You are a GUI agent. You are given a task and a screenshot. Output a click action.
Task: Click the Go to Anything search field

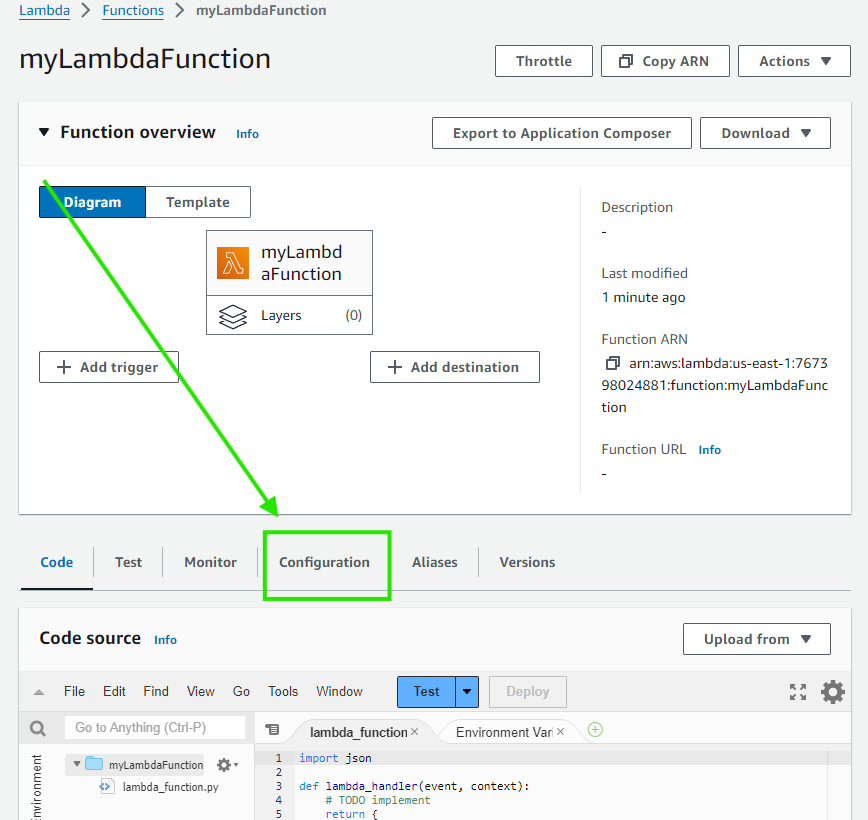point(155,727)
